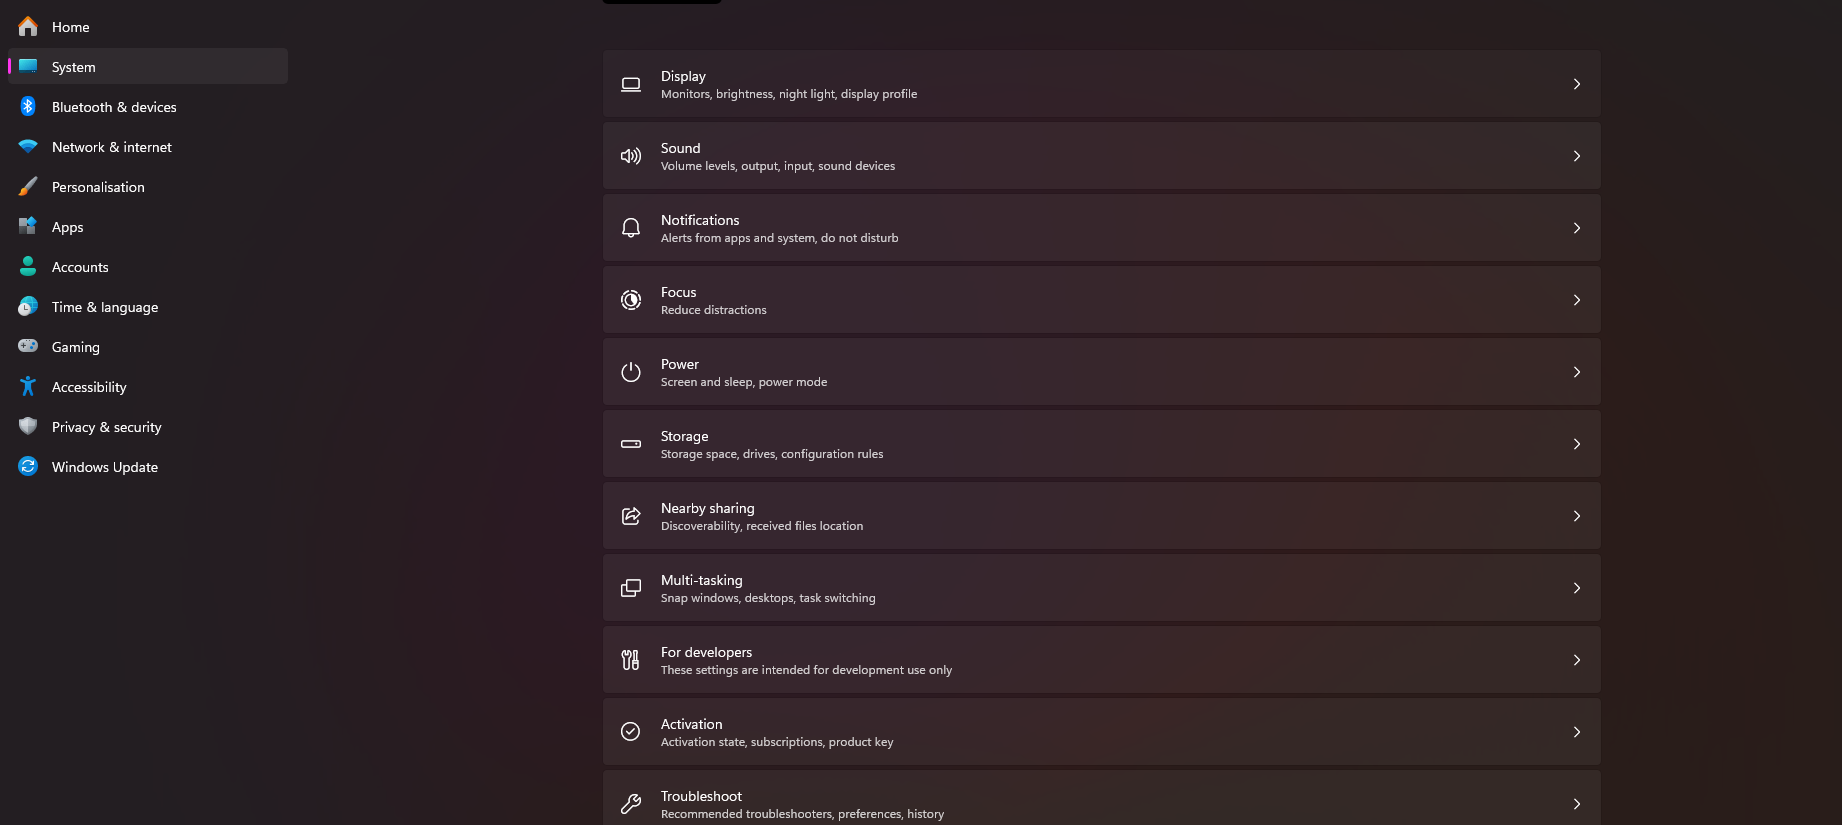This screenshot has width=1842, height=825.
Task: Open the Activation settings page
Action: [1100, 731]
